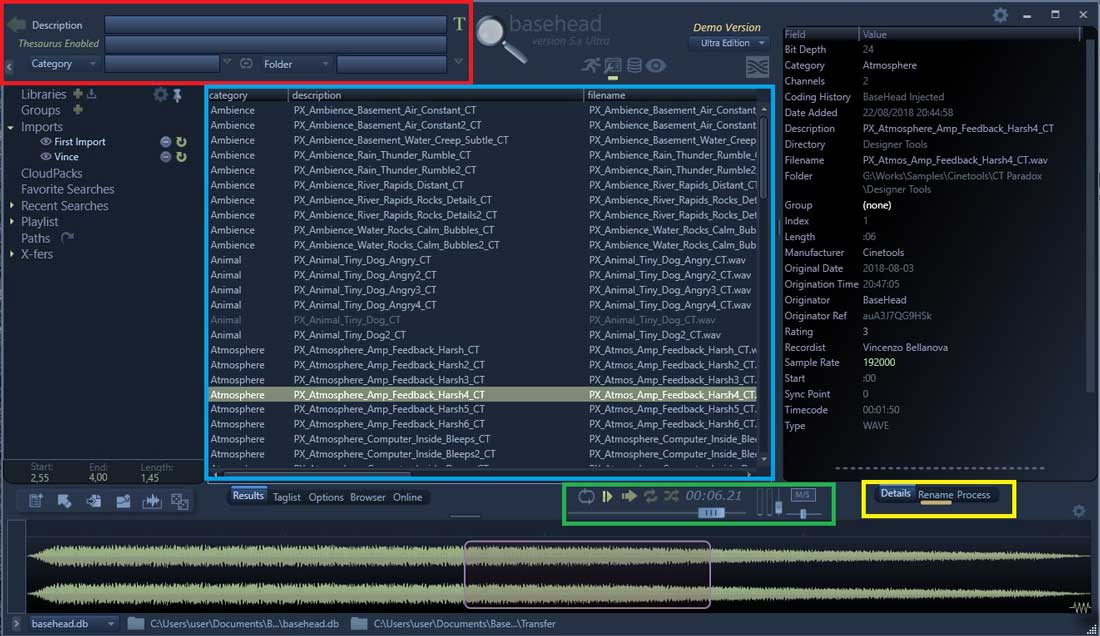Open Favorite Searches in the sidebar
Screen dimensions: 1100x636
point(67,189)
